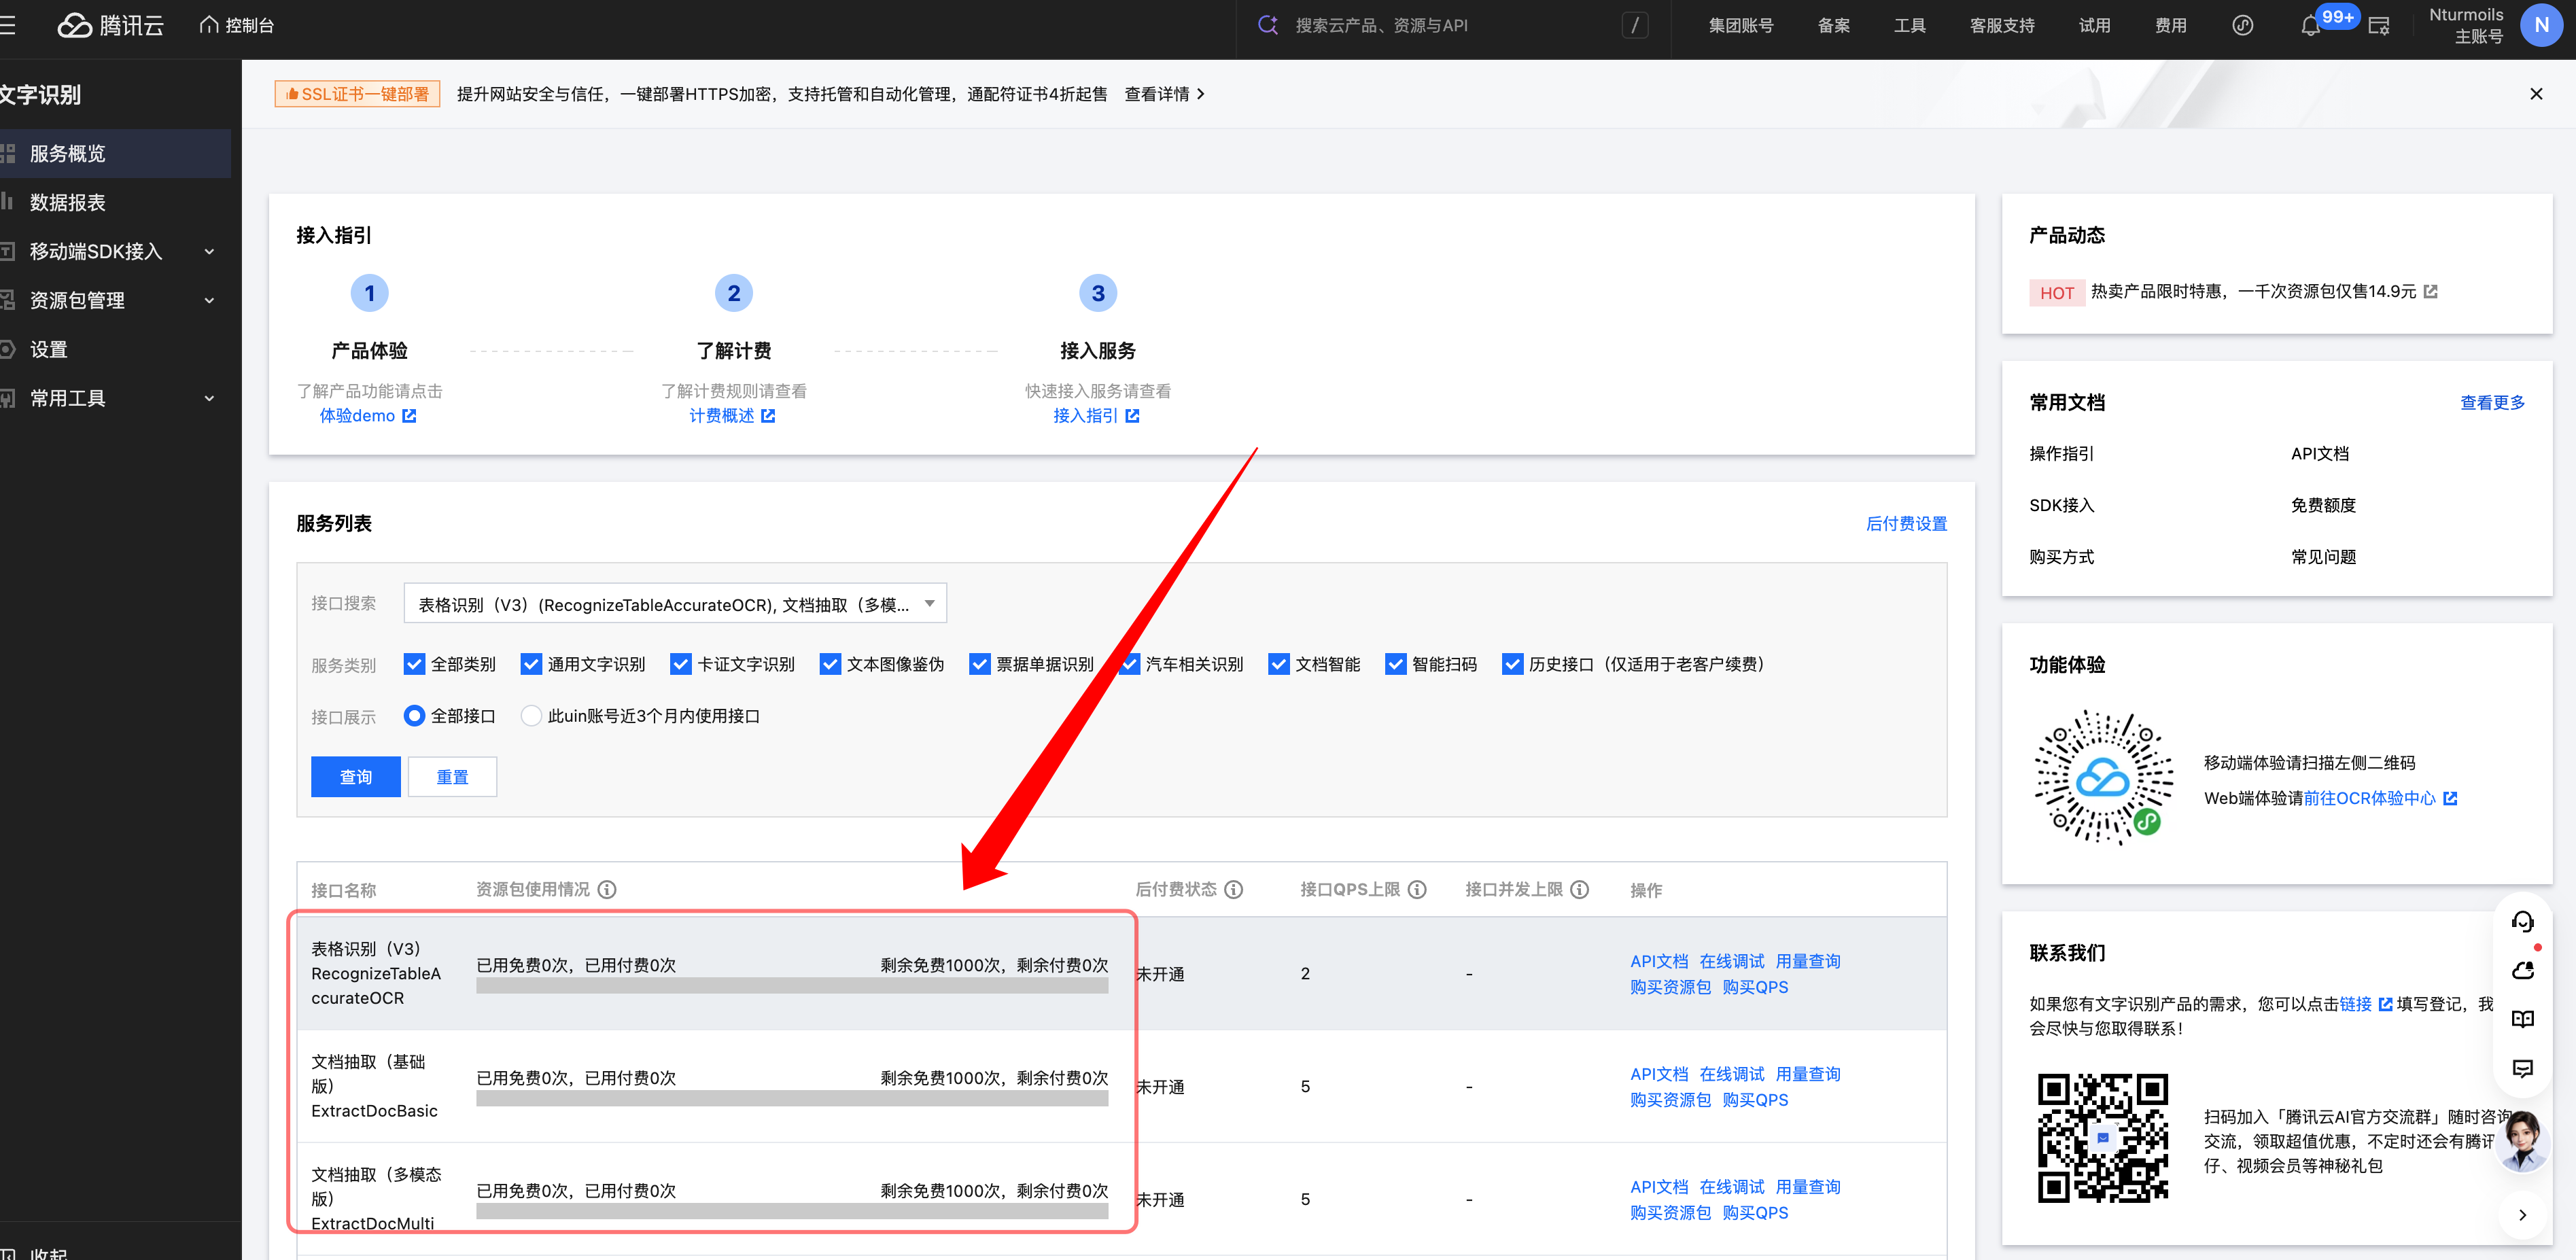Click usage bar for ExtractDocBasic
Image resolution: width=2576 pixels, height=1260 pixels.
point(792,1100)
